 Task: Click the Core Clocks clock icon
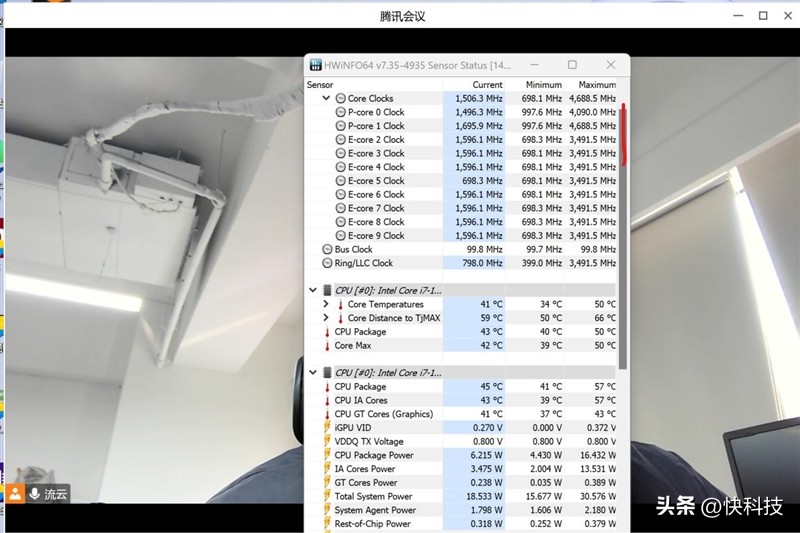pyautogui.click(x=340, y=98)
